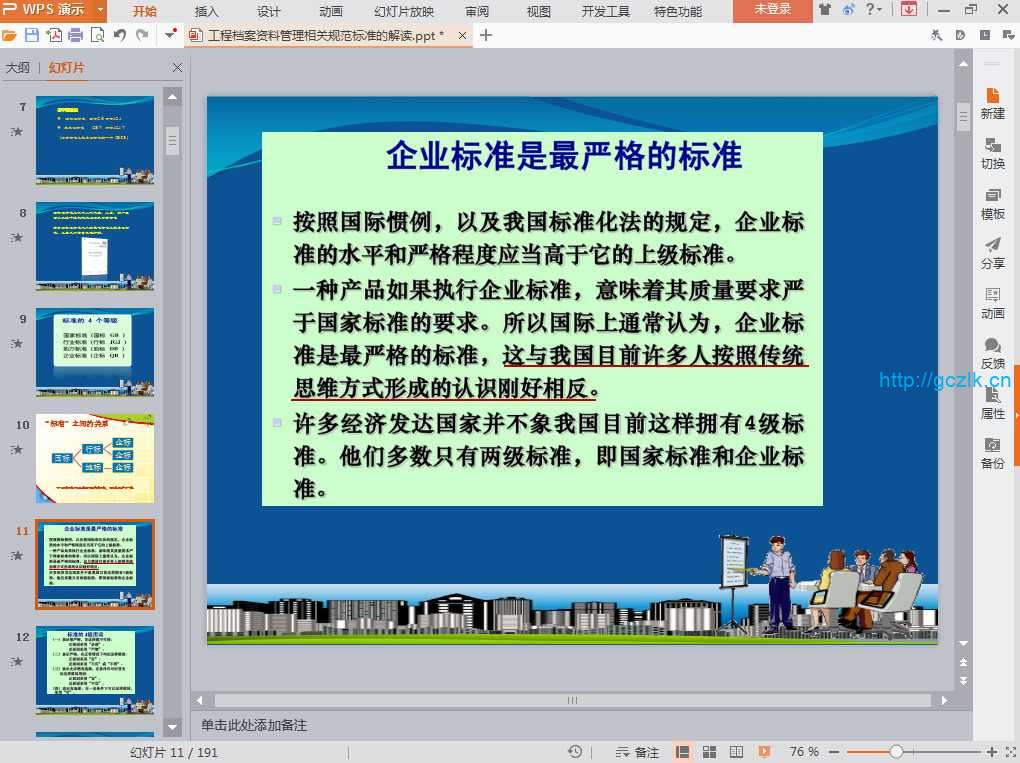Select slide 9 thumbnail
Image resolution: width=1020 pixels, height=763 pixels.
[x=95, y=351]
